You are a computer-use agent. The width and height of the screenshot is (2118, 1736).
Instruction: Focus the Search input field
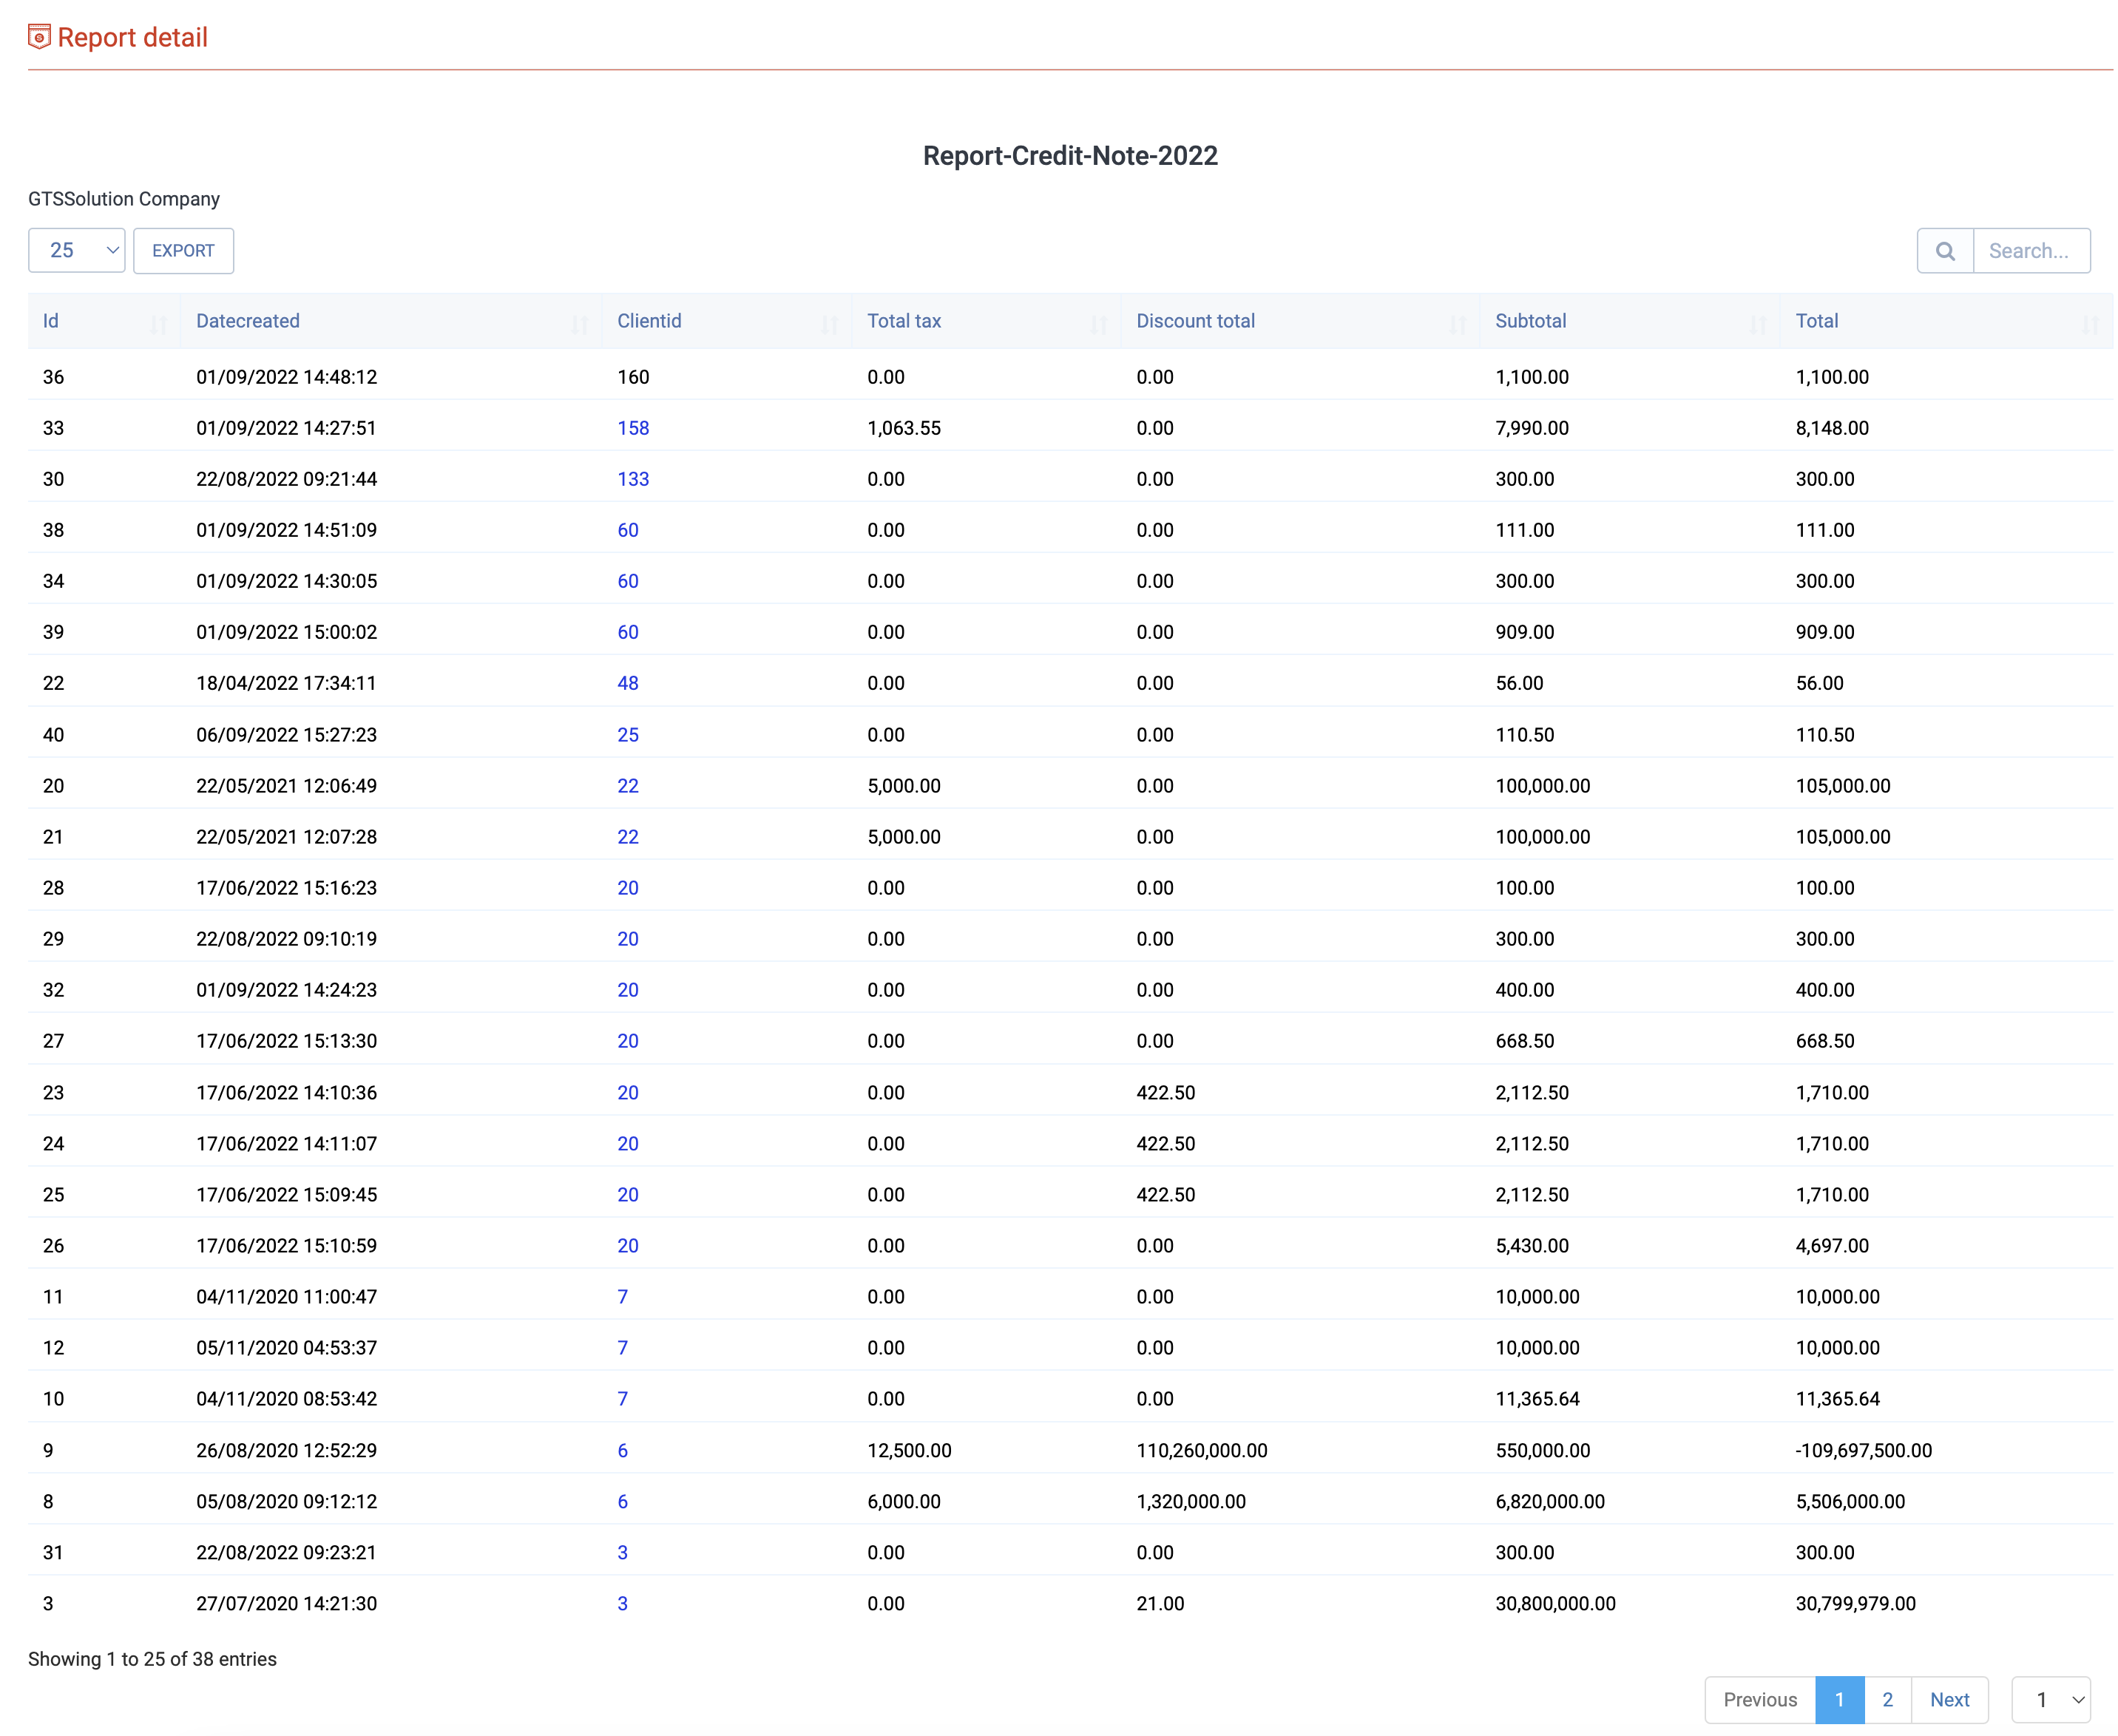pyautogui.click(x=2030, y=251)
